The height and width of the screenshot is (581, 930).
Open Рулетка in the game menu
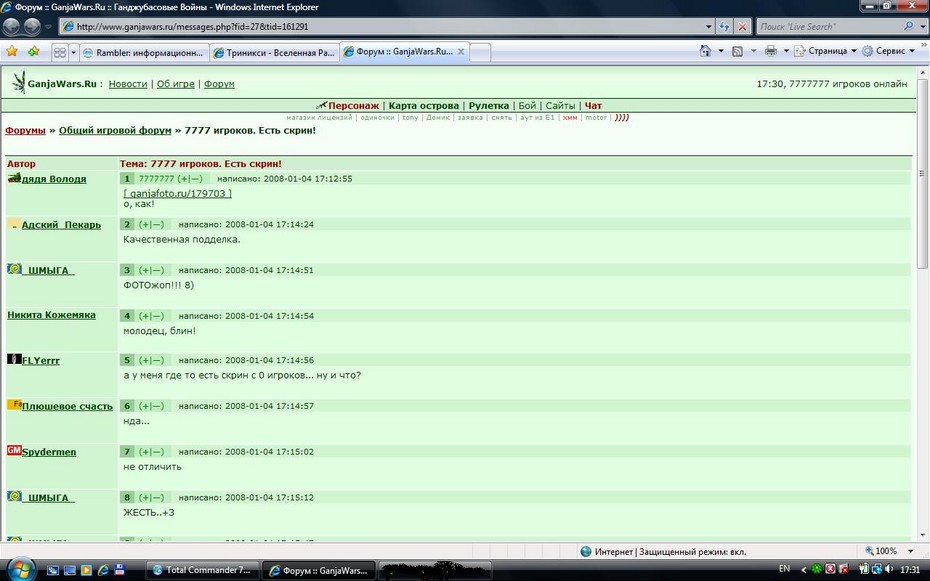pyautogui.click(x=489, y=106)
